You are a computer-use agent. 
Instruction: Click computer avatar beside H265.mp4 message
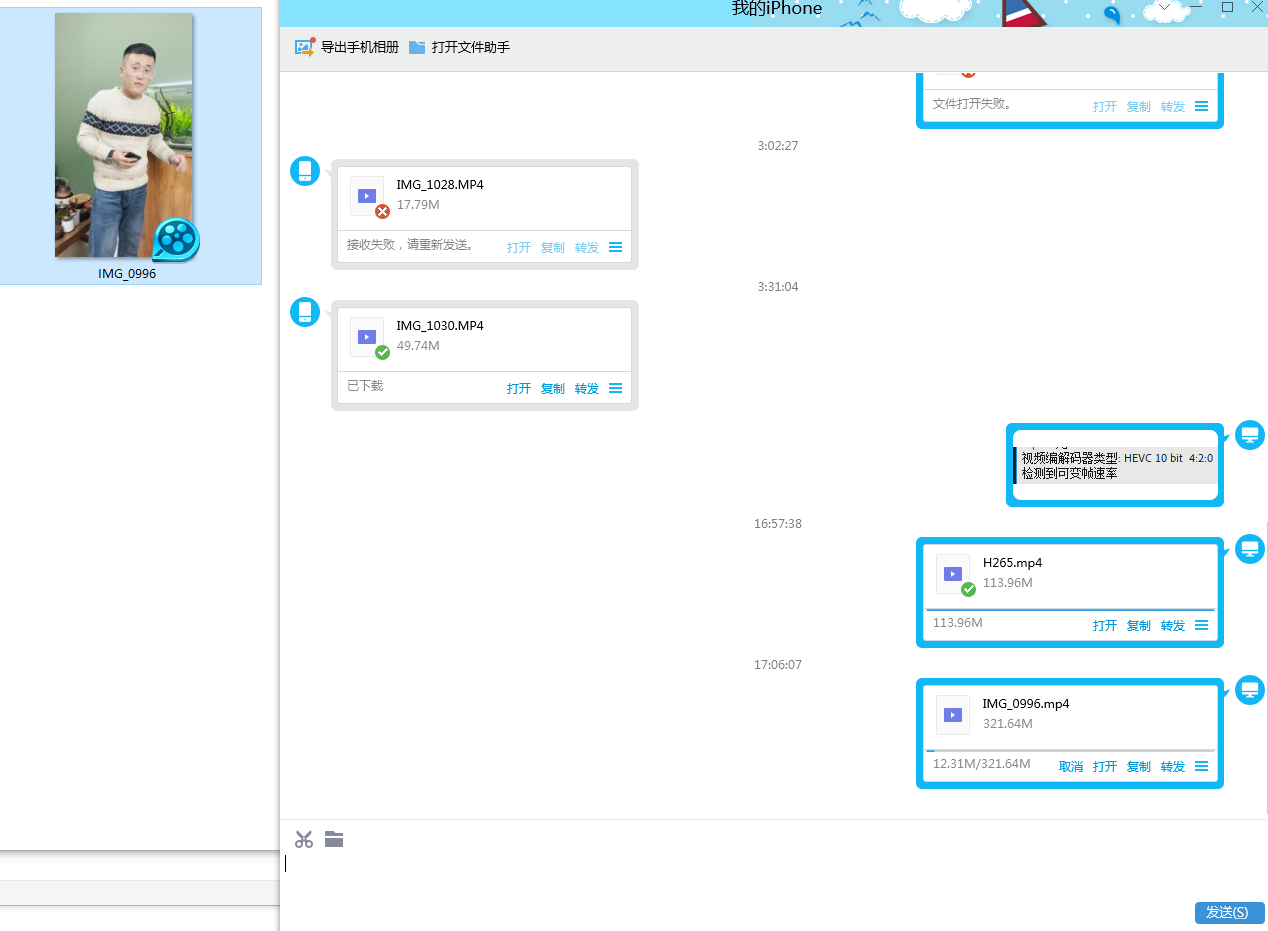coord(1250,549)
